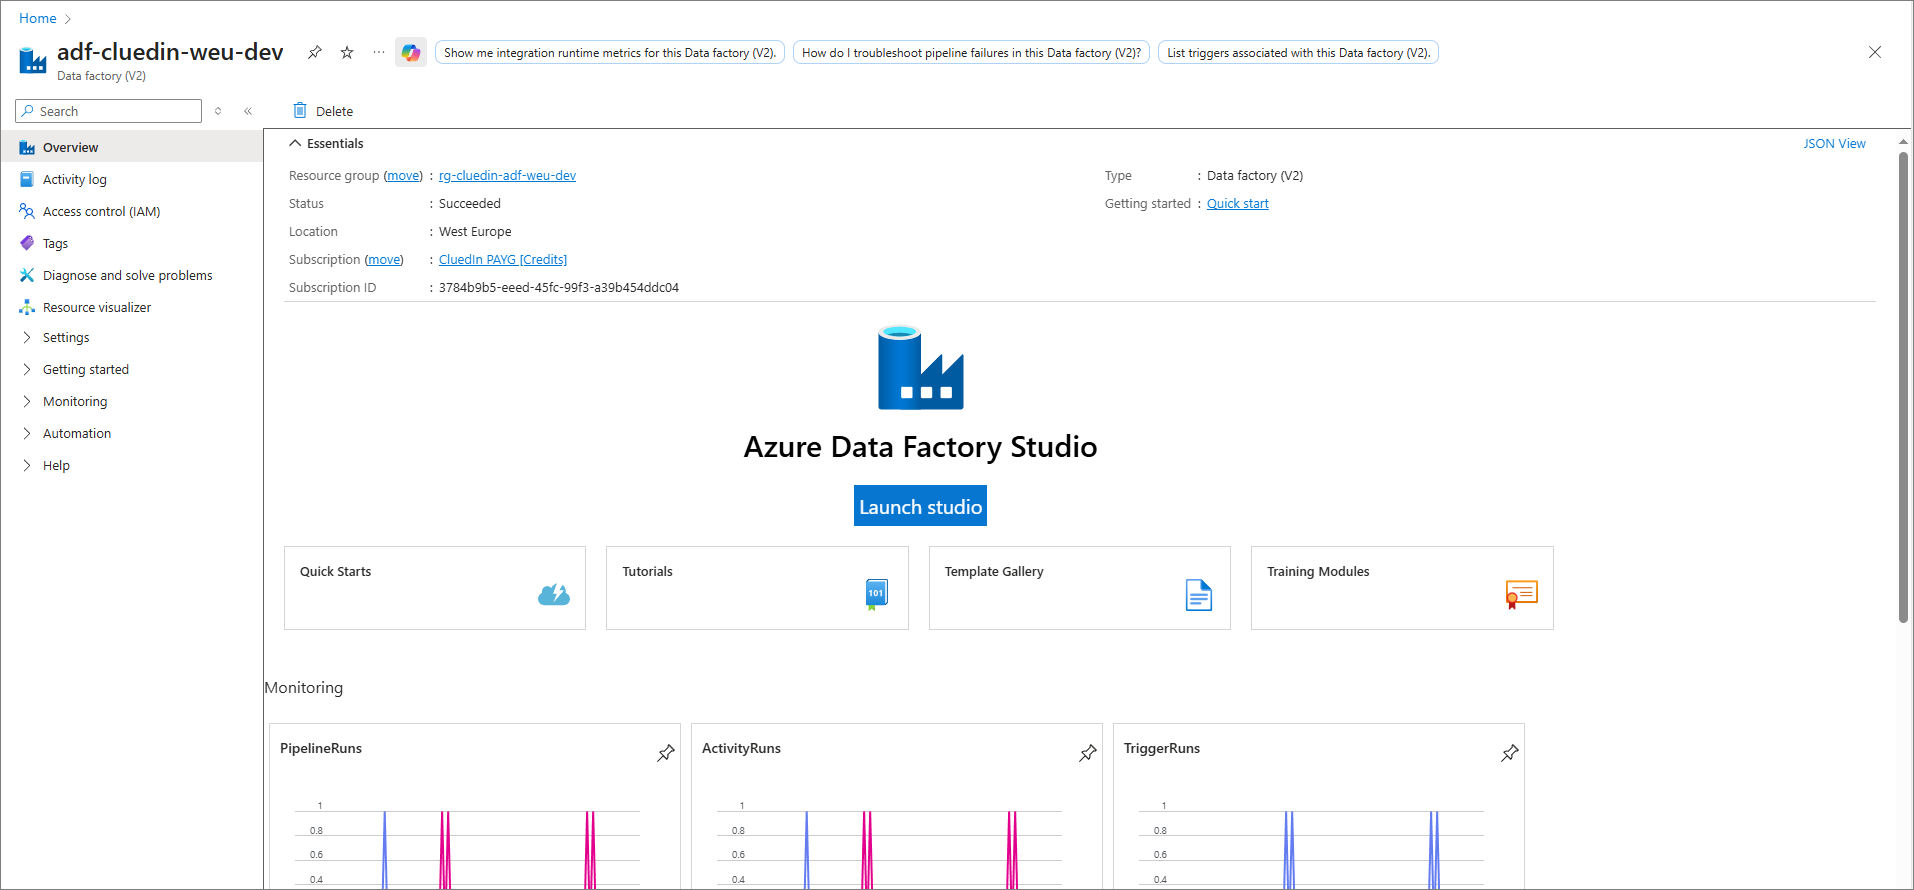
Task: Collapse the Essentials section
Action: point(295,144)
